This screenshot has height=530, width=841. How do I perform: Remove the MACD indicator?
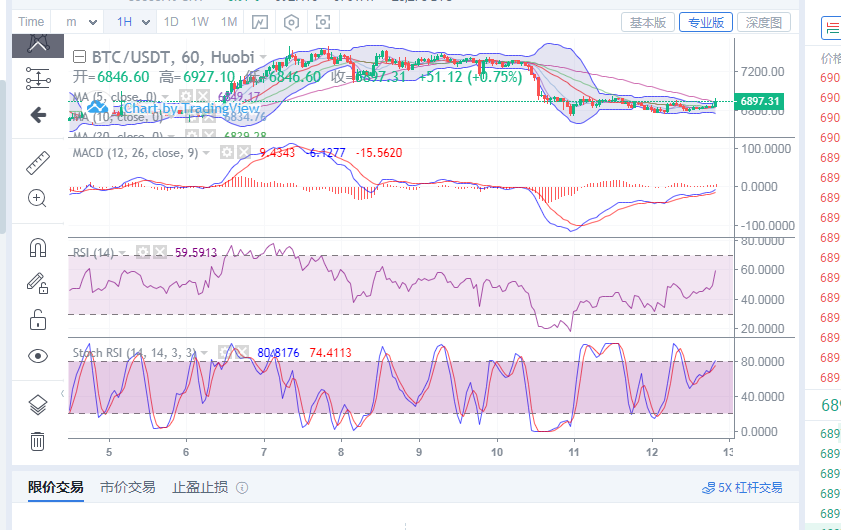pos(244,153)
